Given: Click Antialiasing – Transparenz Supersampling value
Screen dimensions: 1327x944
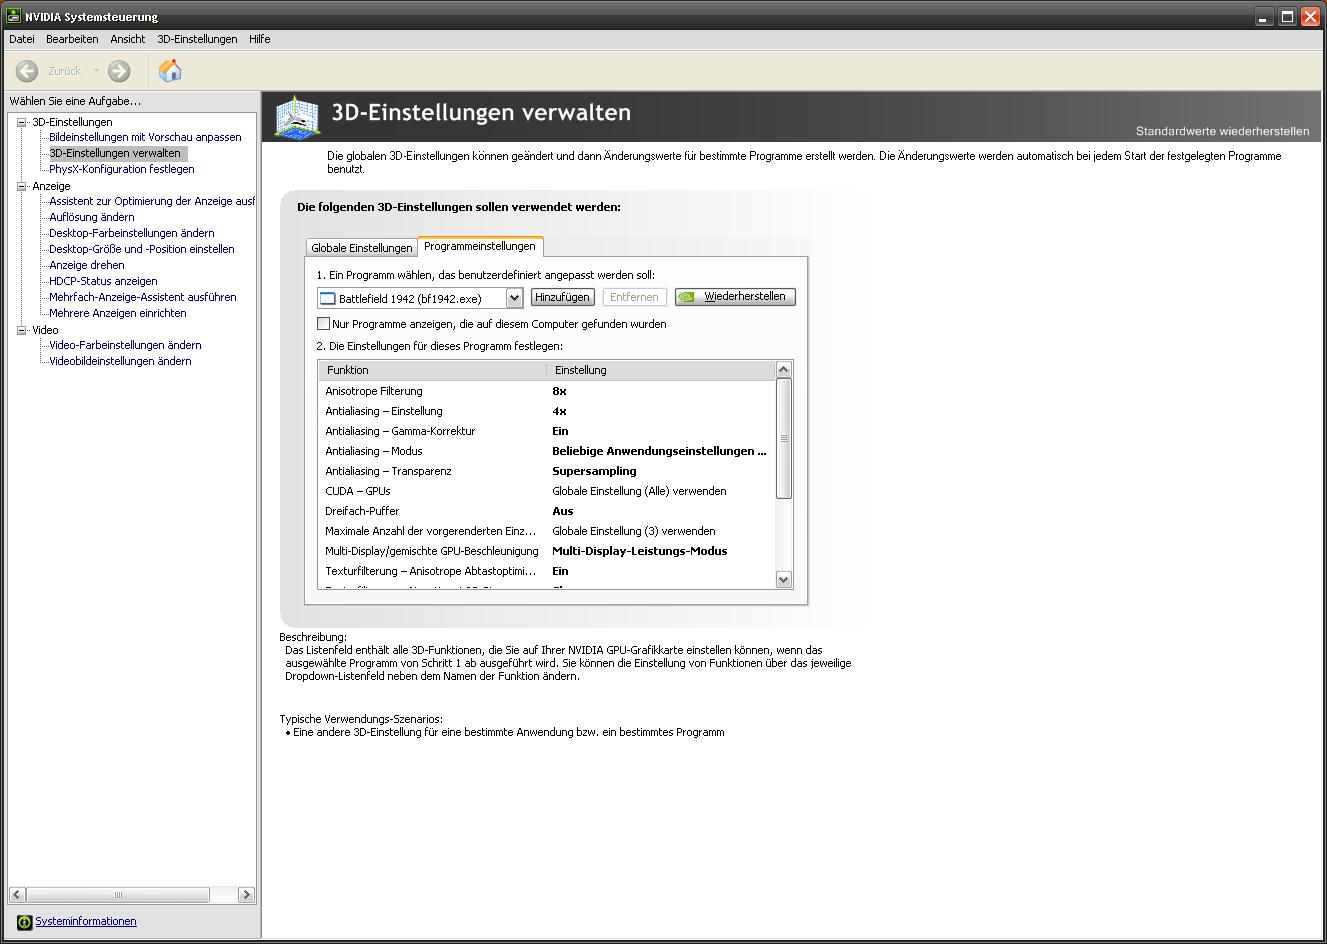Looking at the screenshot, I should pyautogui.click(x=594, y=471).
